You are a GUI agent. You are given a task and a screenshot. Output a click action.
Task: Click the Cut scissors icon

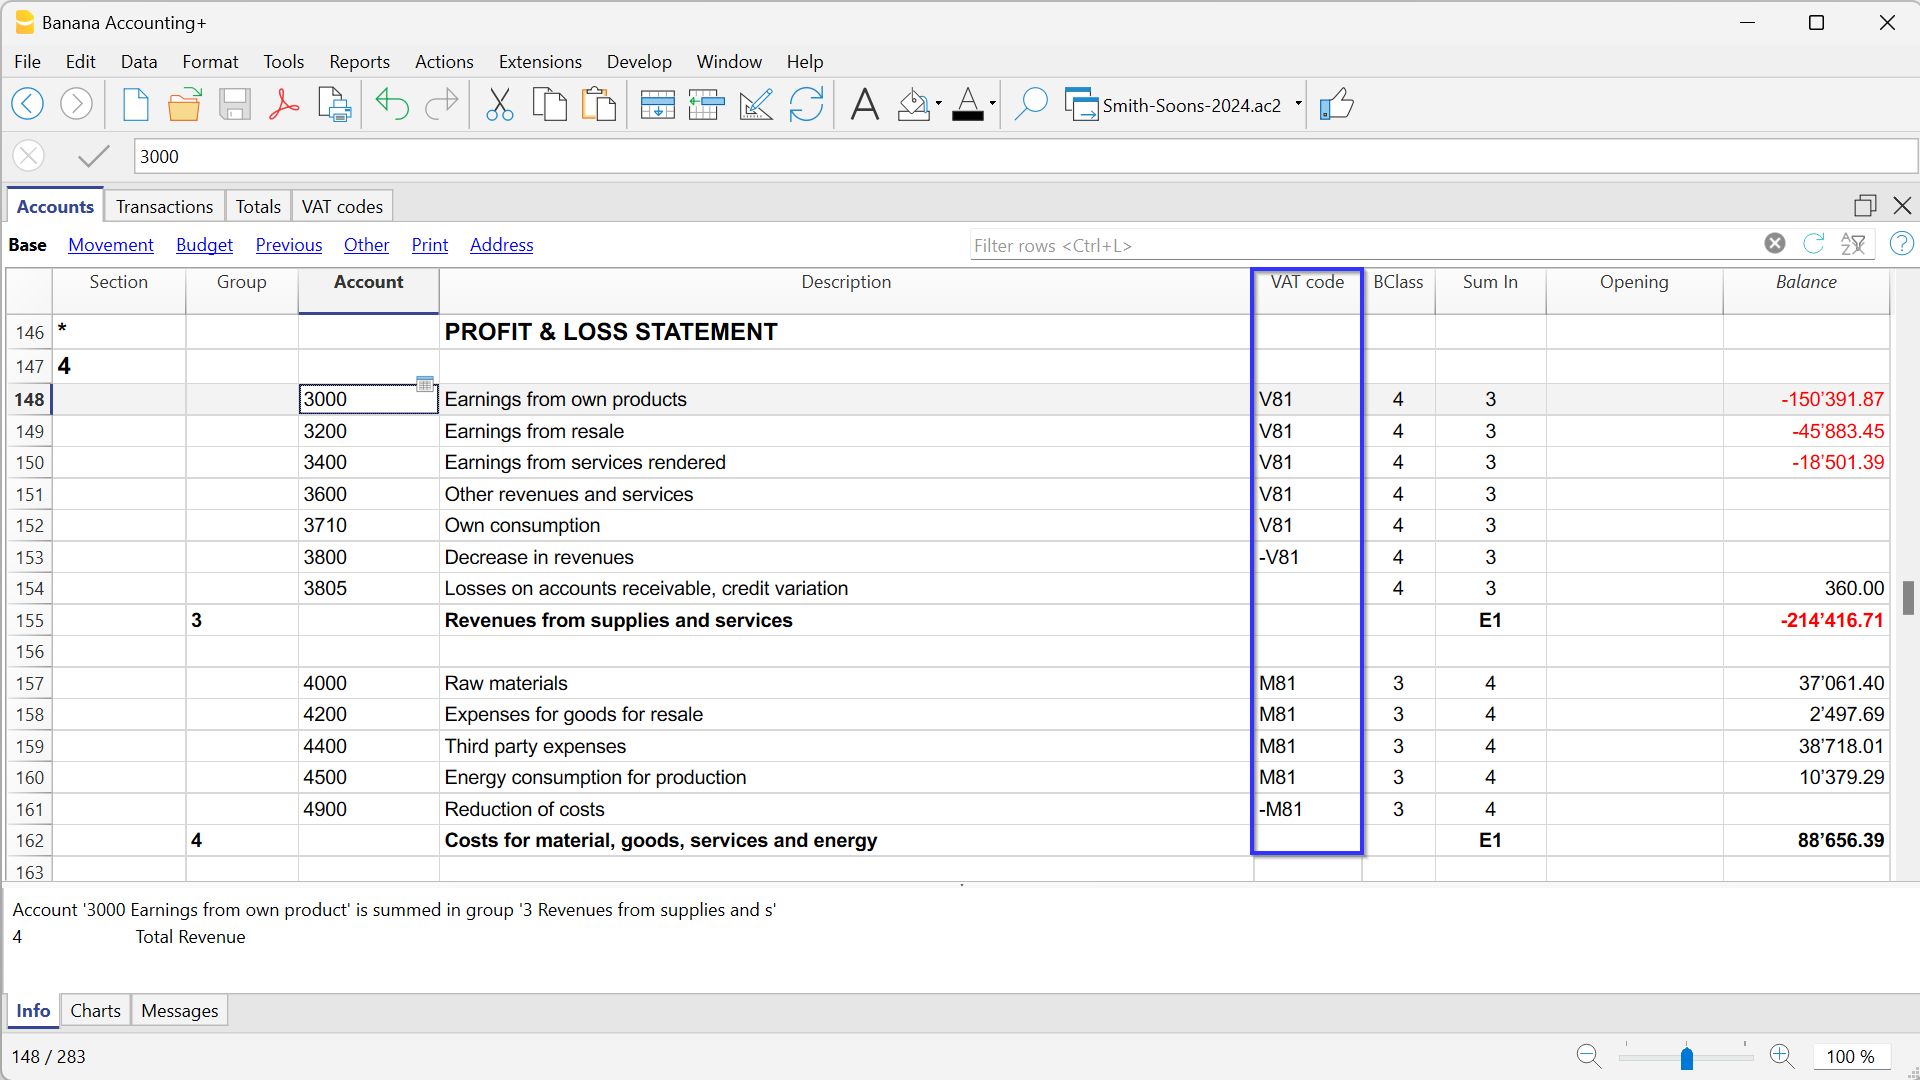point(499,105)
